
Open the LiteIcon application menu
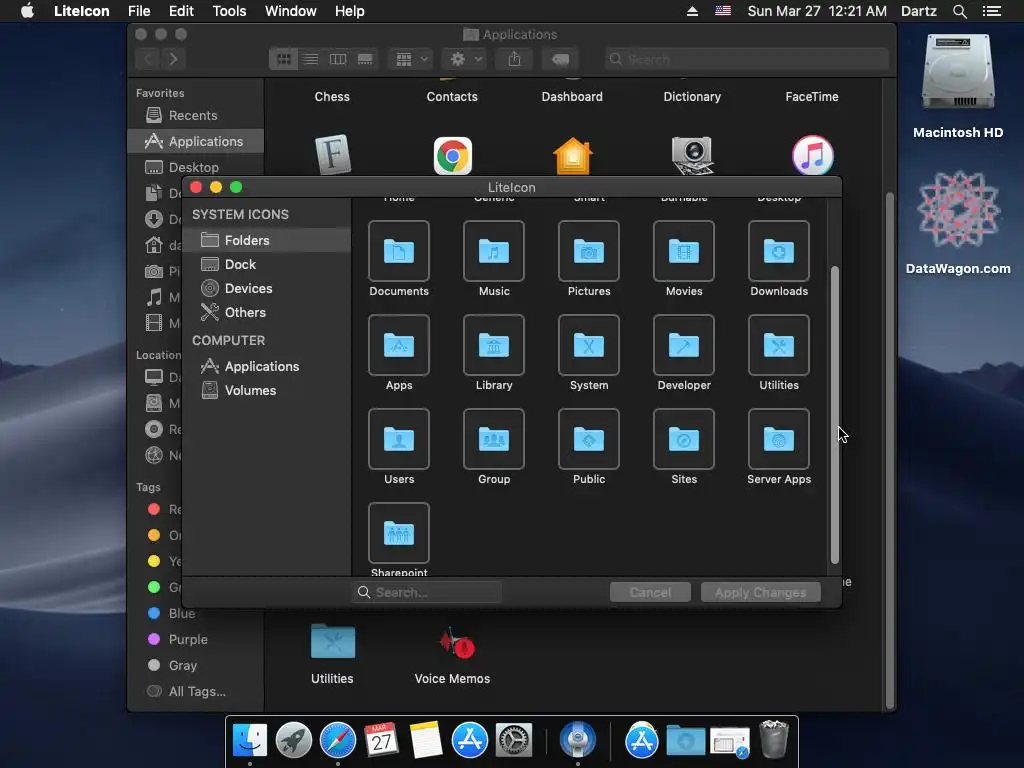coord(82,11)
